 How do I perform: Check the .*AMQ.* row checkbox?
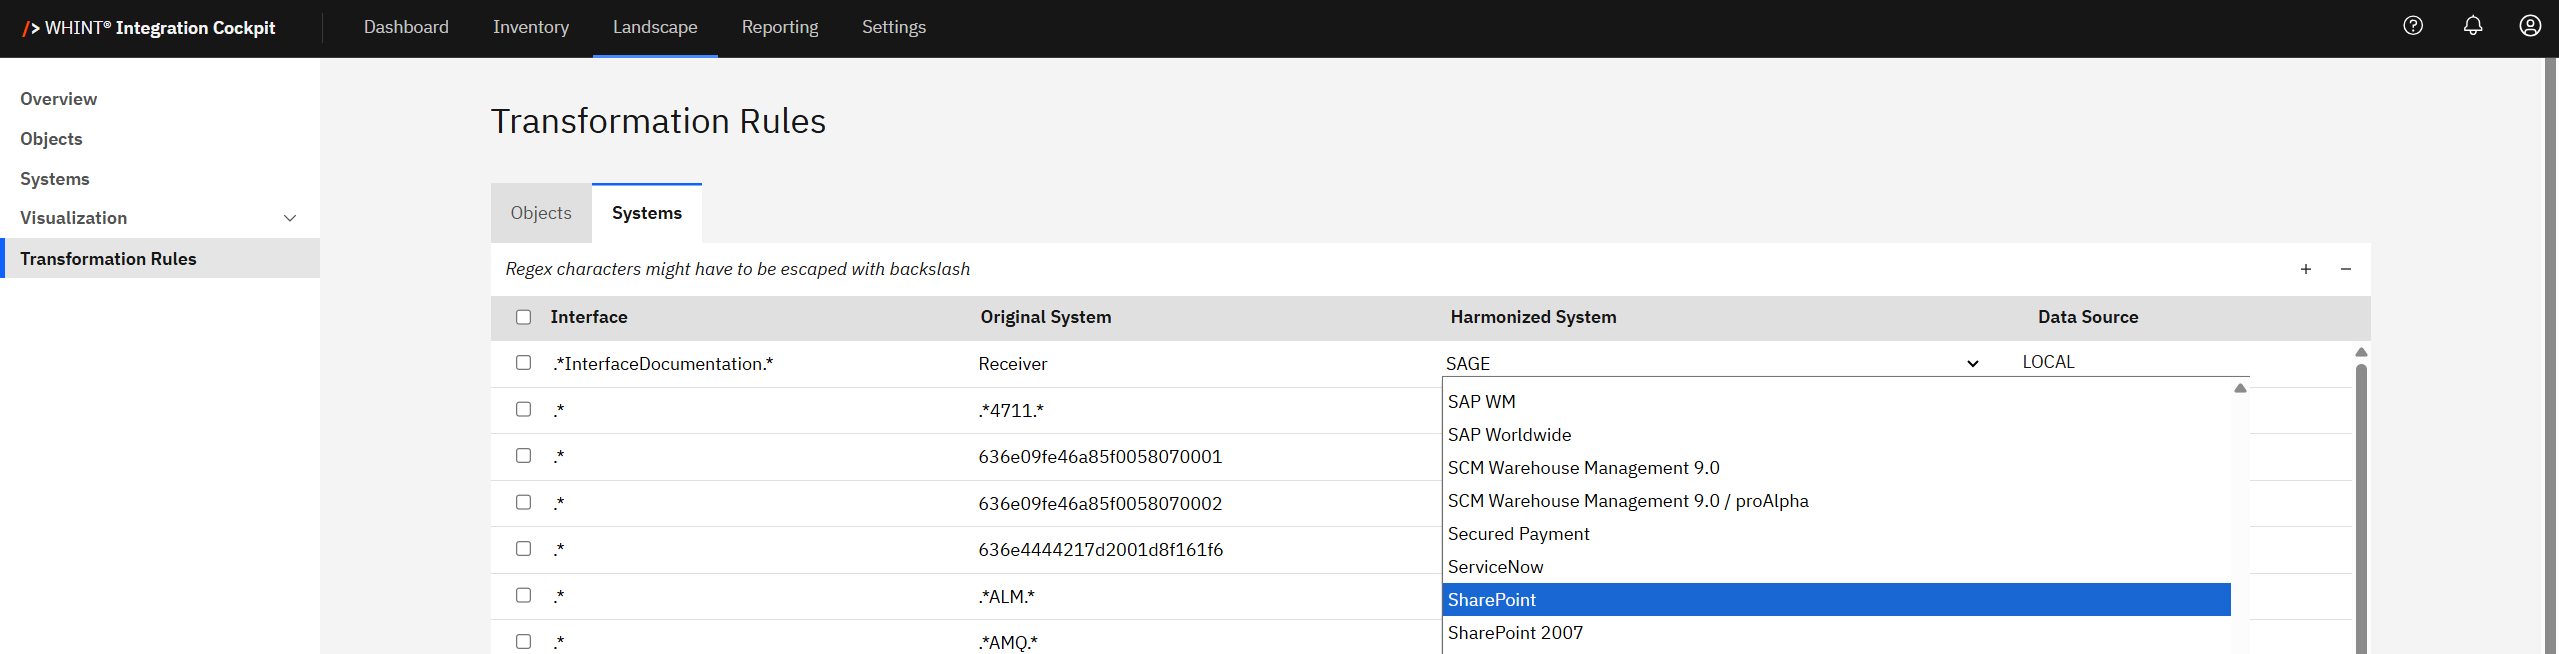click(x=523, y=642)
